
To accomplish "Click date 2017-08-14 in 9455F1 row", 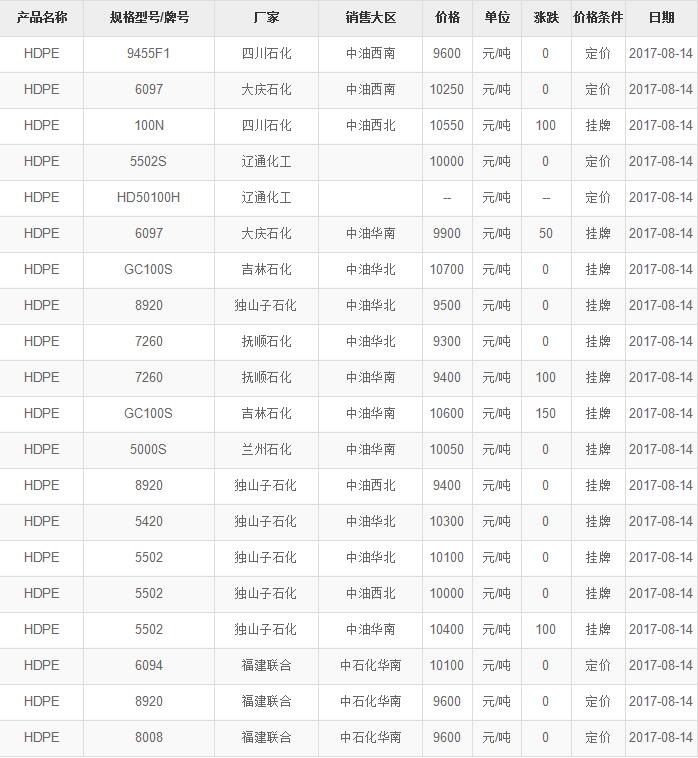I will [661, 54].
